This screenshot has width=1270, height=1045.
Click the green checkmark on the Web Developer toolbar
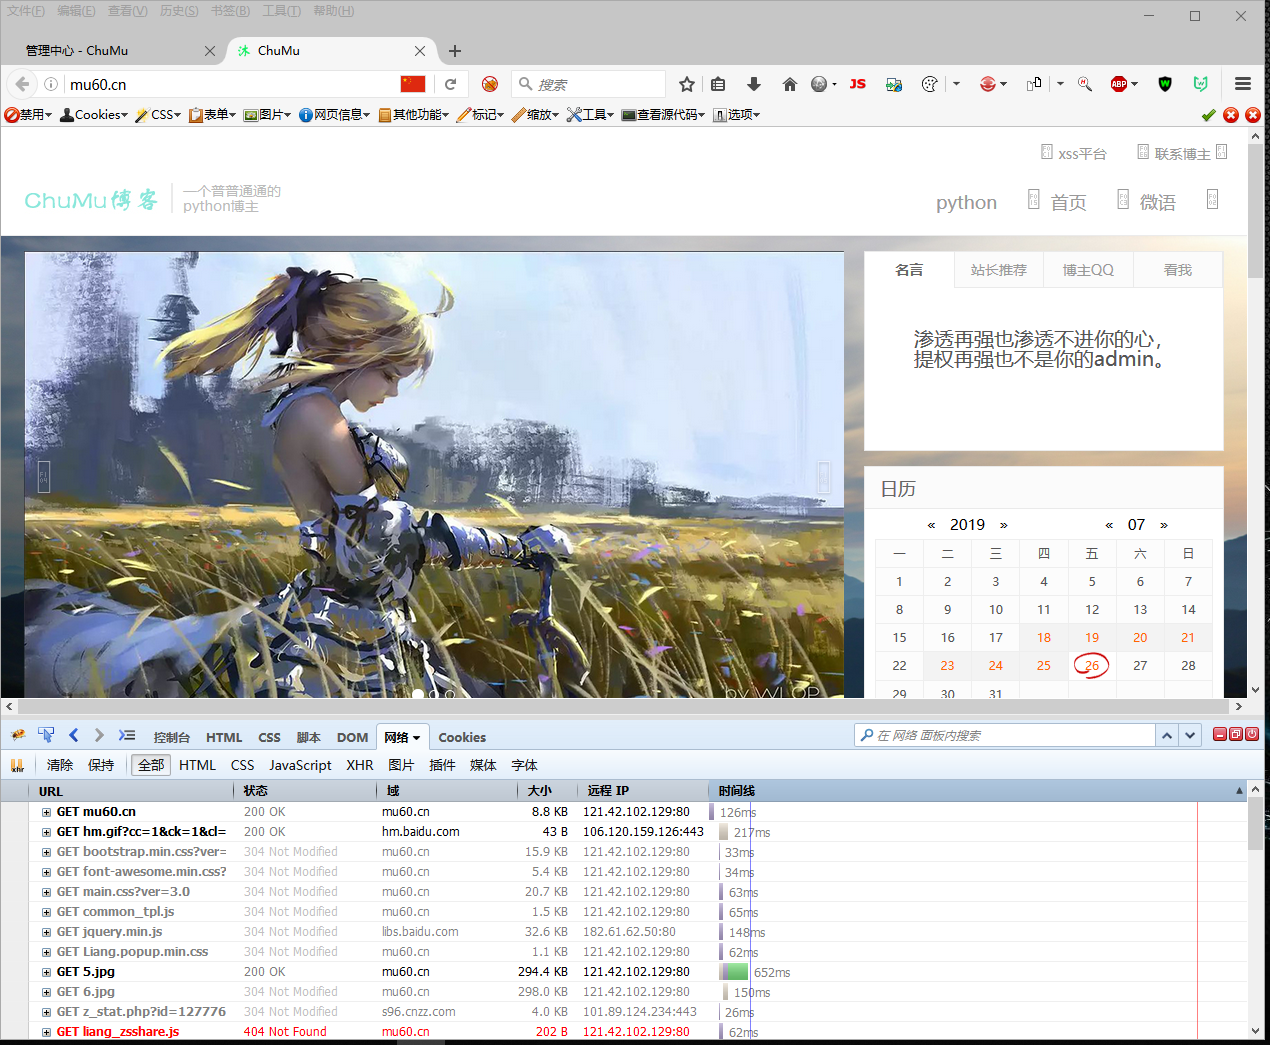click(1209, 115)
